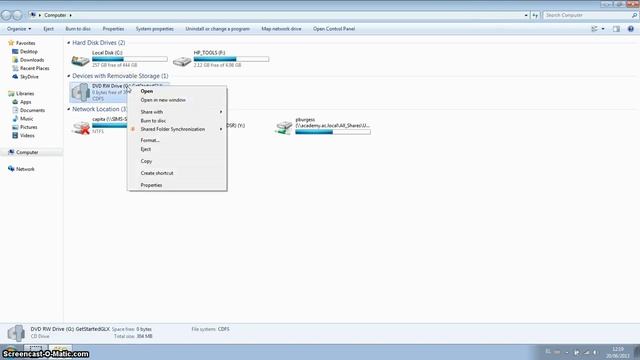Screen dimensions: 640x360
Task: Collapse the Hard Disk Drives group
Action: [x=69, y=42]
